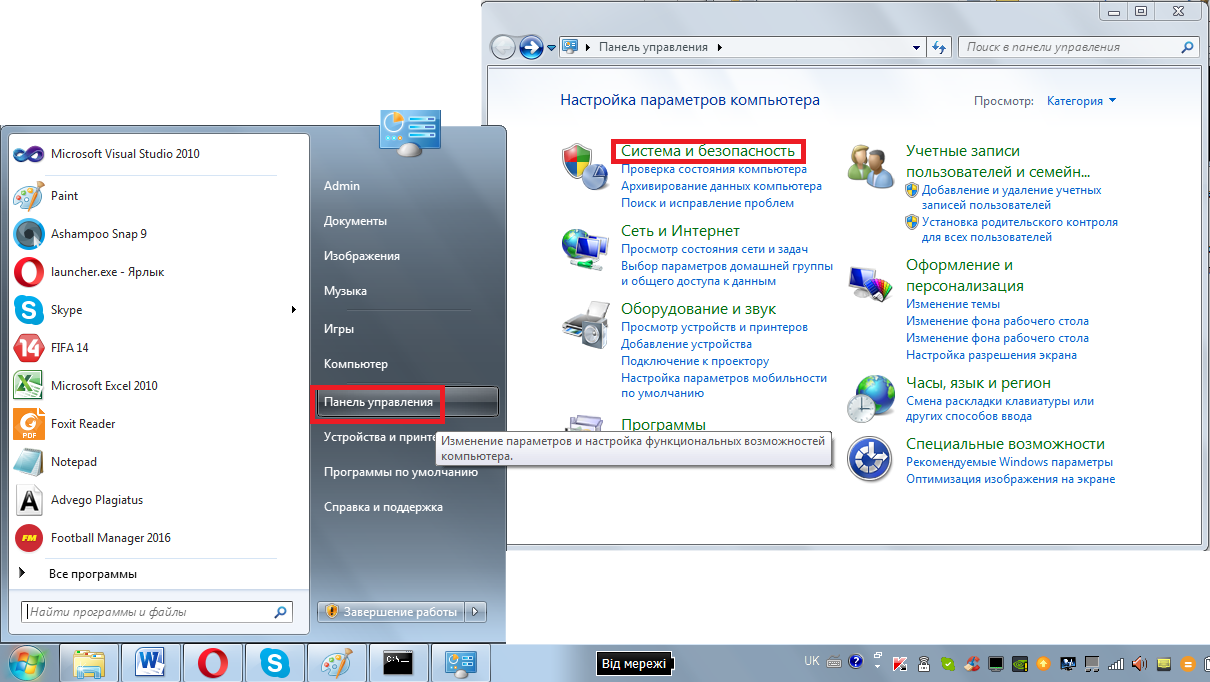The image size is (1210, 682).
Task: Click Архивирование данных компьютера link
Action: point(721,186)
